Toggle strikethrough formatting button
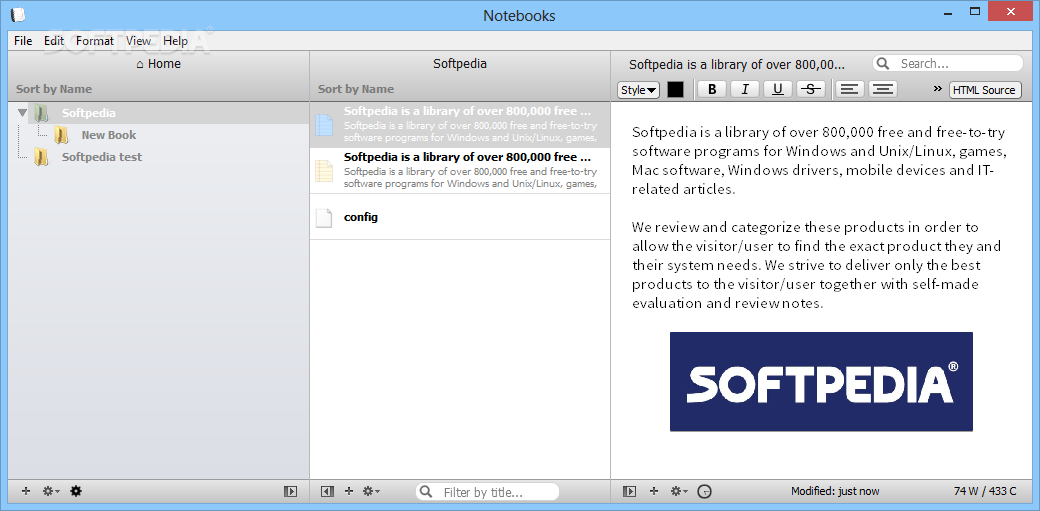 (811, 90)
